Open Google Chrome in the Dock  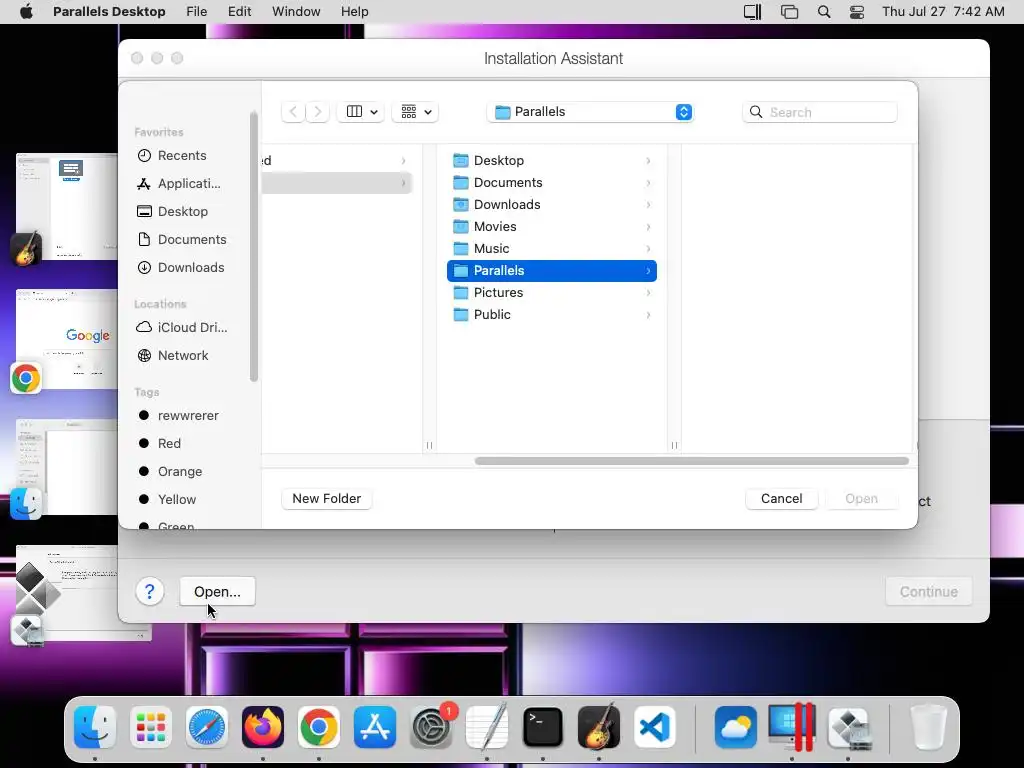click(x=319, y=727)
